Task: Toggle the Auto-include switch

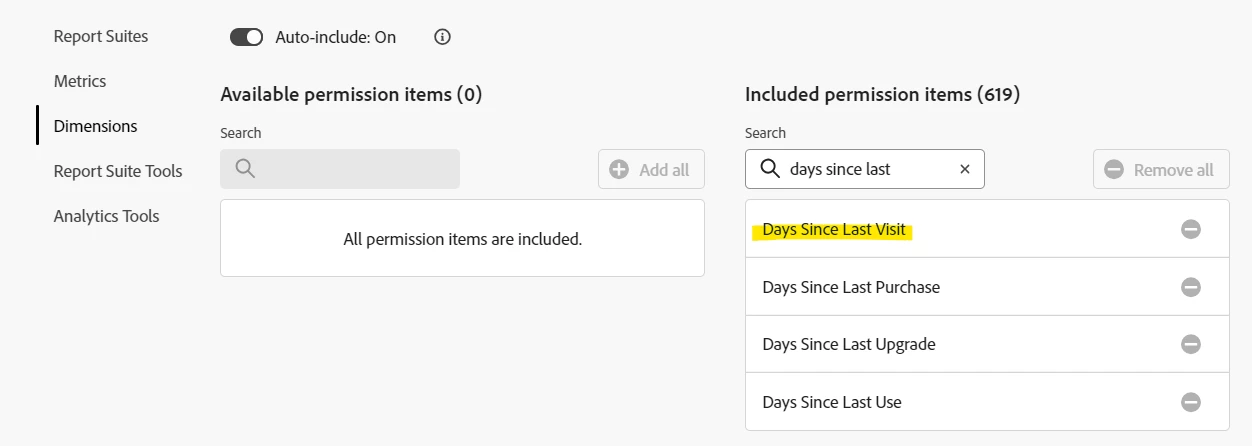Action: (246, 37)
